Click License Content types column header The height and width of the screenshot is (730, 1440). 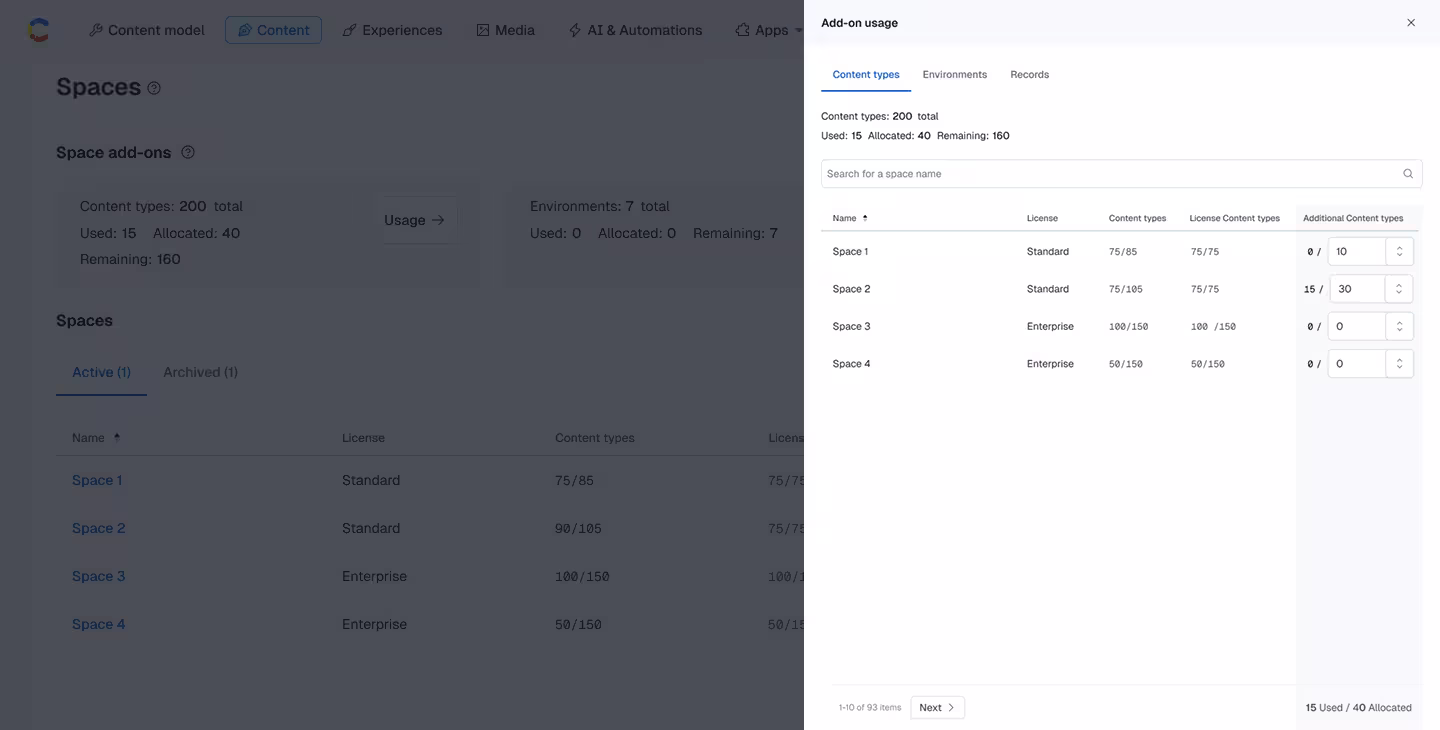tap(1234, 218)
